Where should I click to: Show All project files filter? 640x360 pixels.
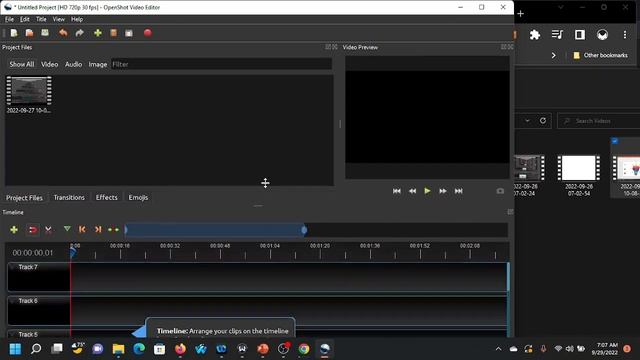pos(22,64)
